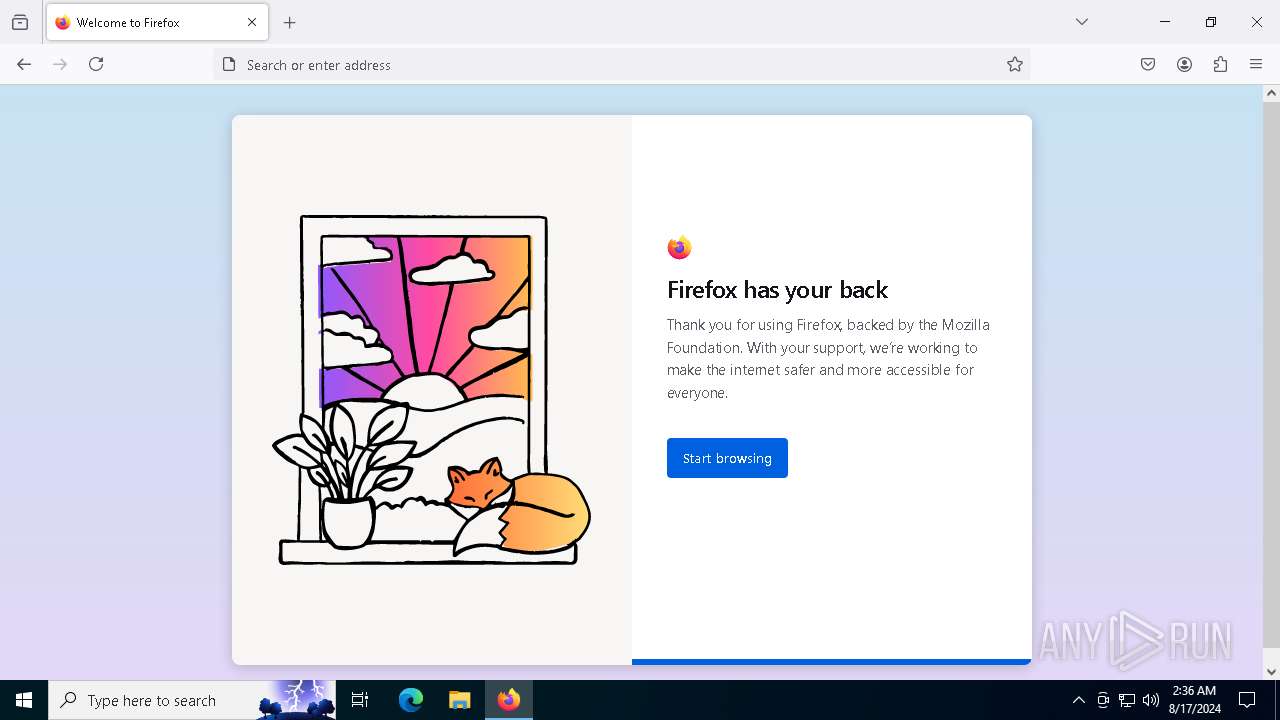The width and height of the screenshot is (1280, 720).
Task: Click the Firefox logo above the heading
Action: [x=679, y=247]
